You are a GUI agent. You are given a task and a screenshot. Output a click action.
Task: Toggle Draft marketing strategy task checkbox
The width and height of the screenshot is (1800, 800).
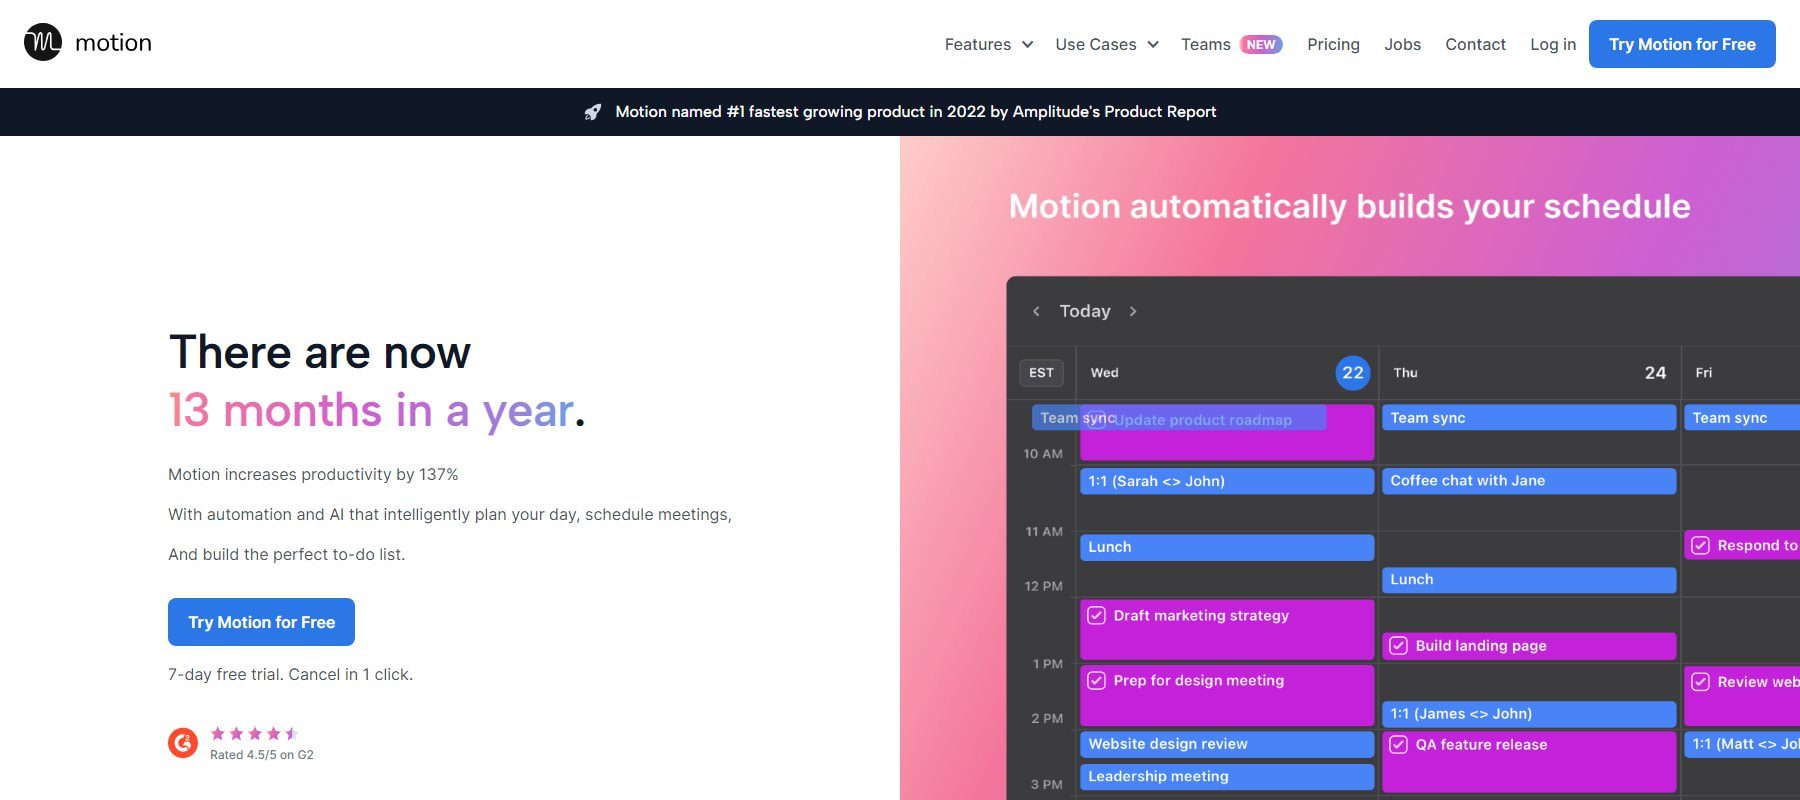(1097, 615)
